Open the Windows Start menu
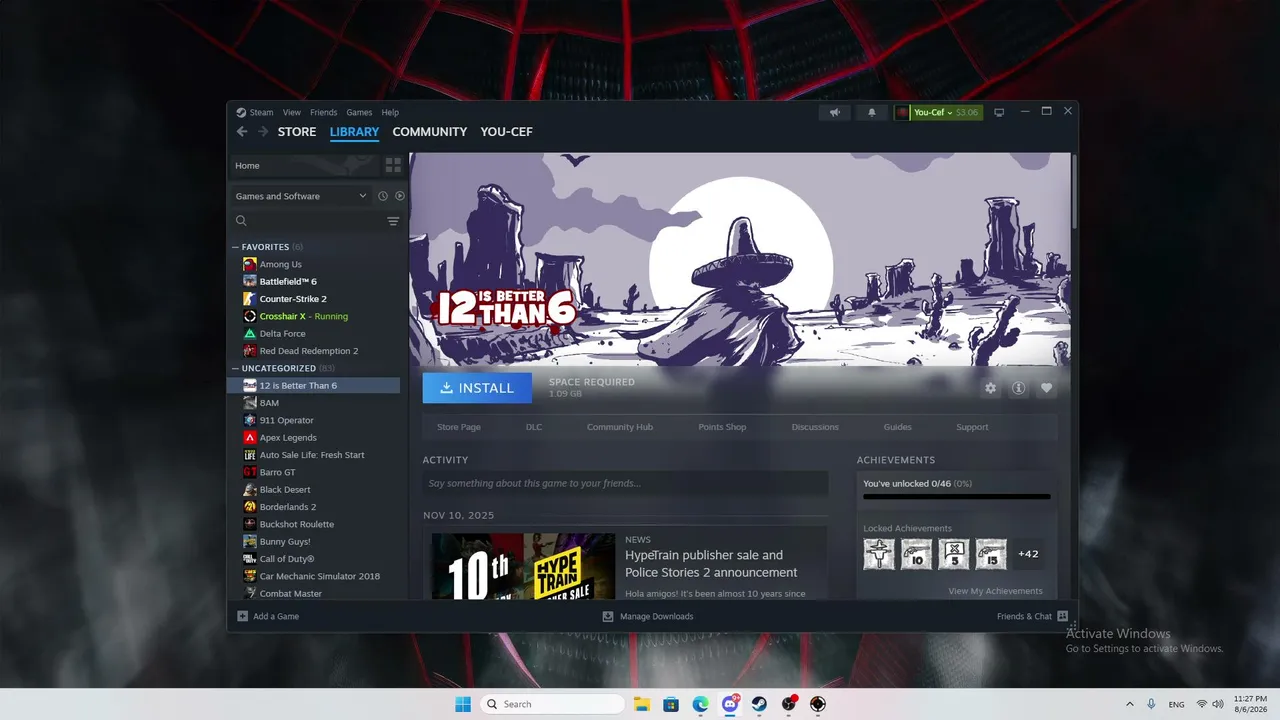Screen dimensions: 1280x720 click(x=463, y=704)
